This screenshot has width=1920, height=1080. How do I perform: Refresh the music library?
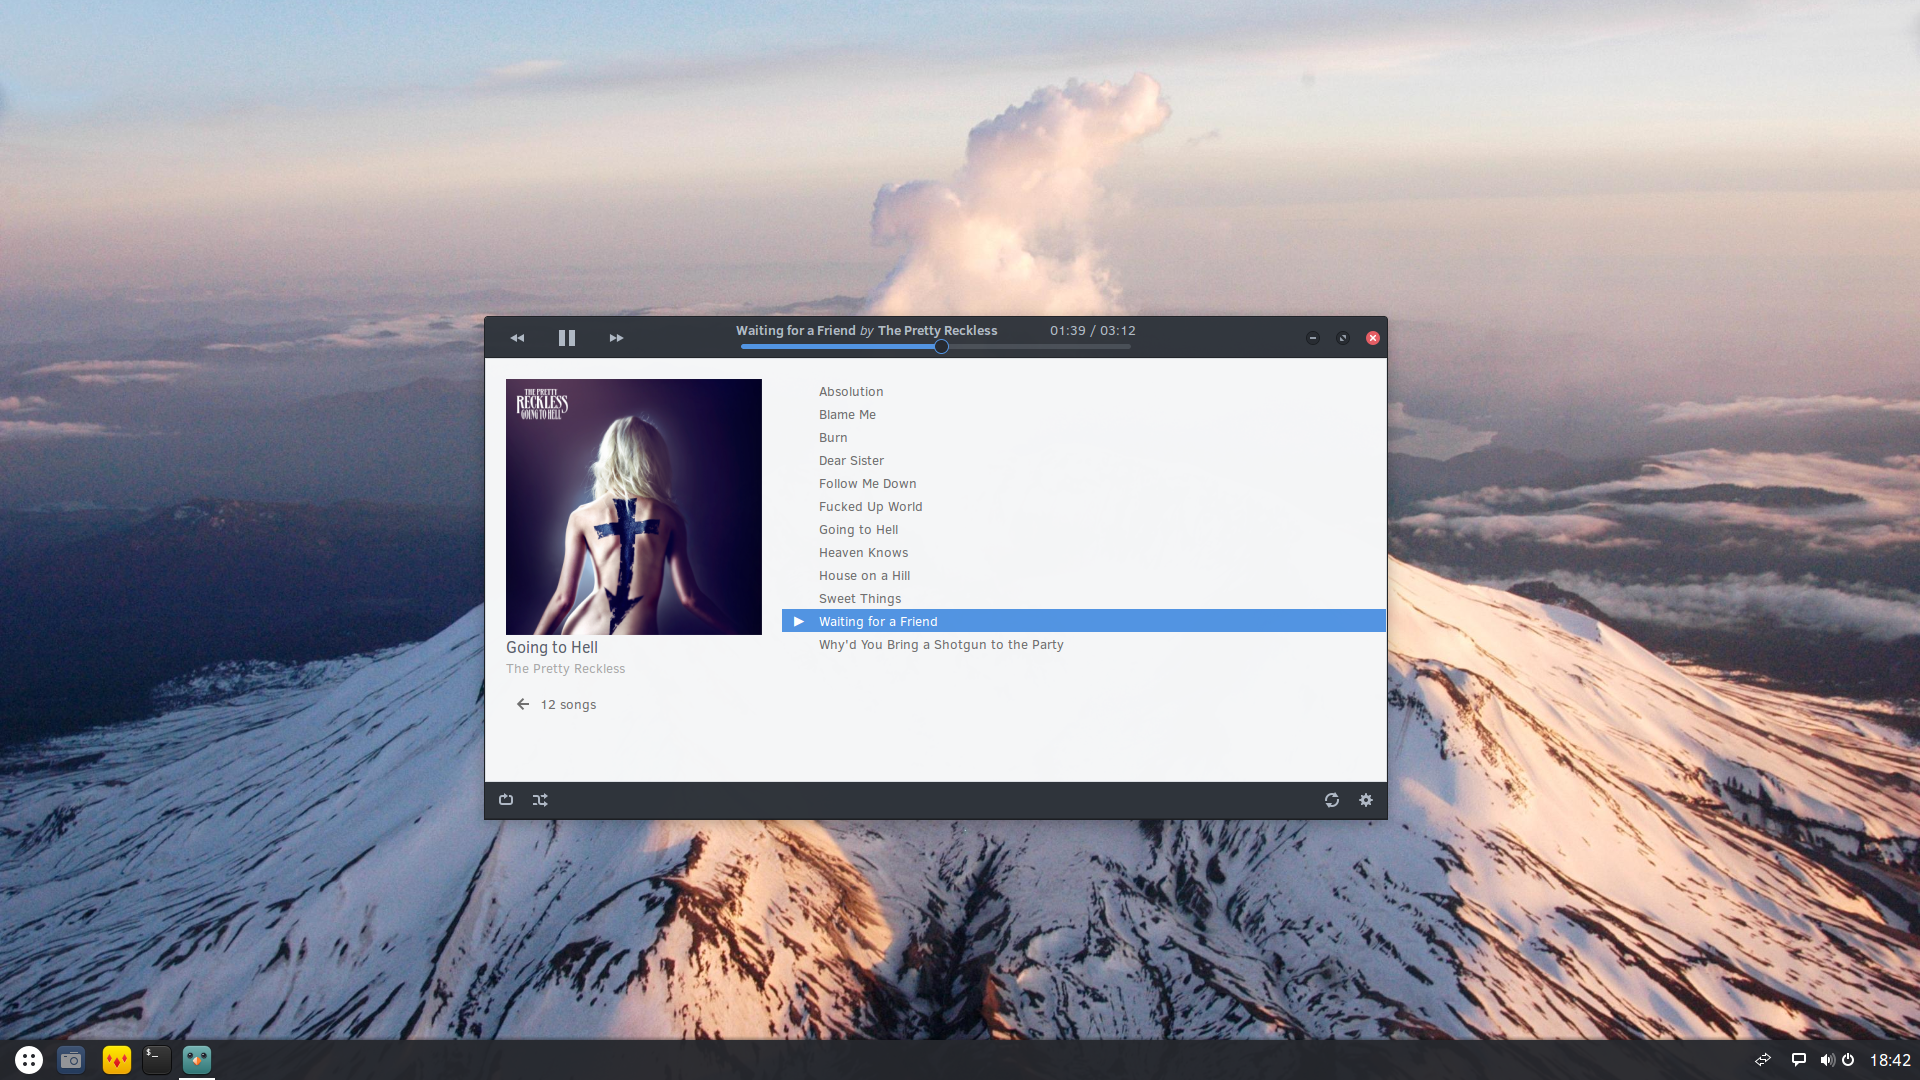(x=1332, y=800)
